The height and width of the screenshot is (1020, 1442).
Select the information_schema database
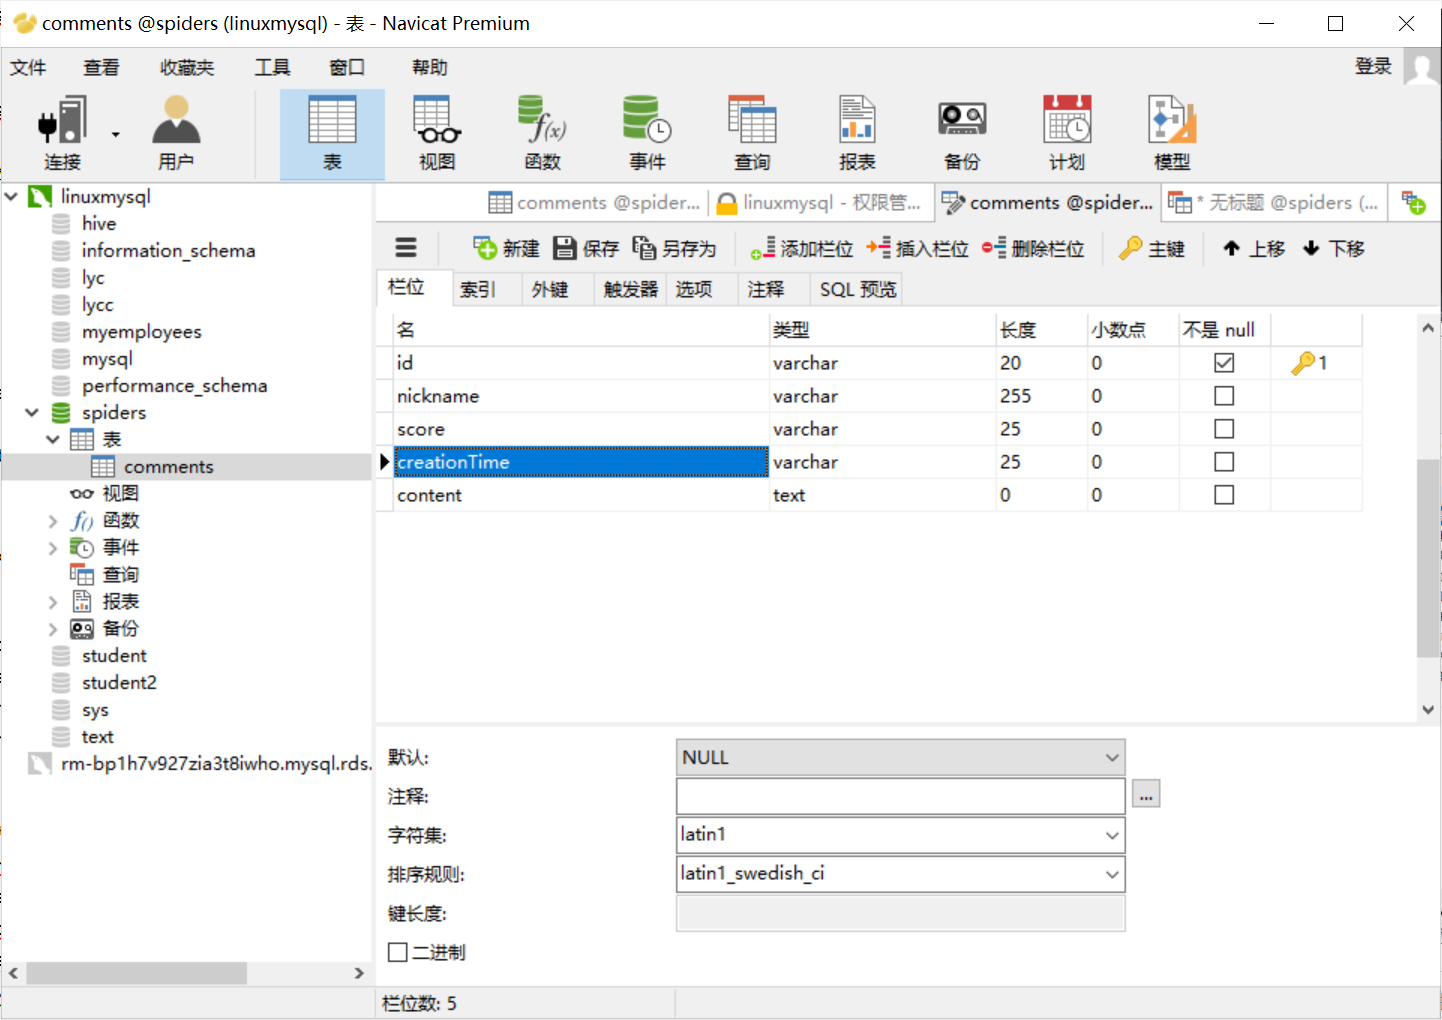[x=168, y=250]
